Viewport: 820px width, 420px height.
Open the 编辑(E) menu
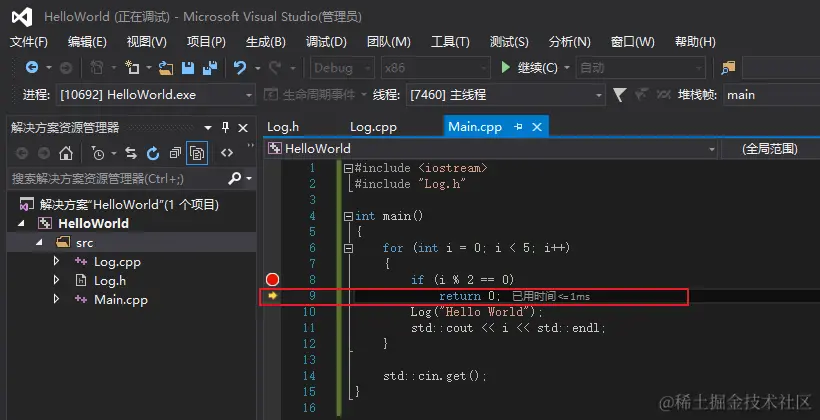point(87,42)
